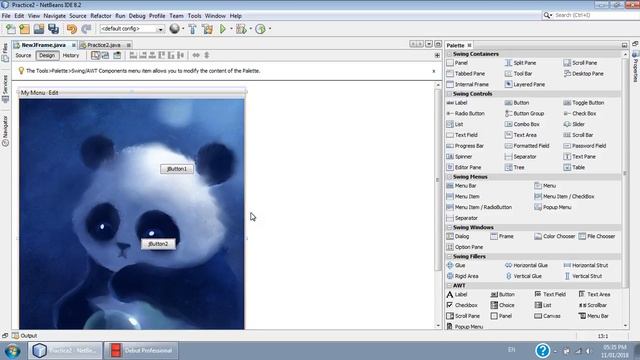Click jButton1 on the design form
Screen dimensions: 640x360
click(177, 169)
